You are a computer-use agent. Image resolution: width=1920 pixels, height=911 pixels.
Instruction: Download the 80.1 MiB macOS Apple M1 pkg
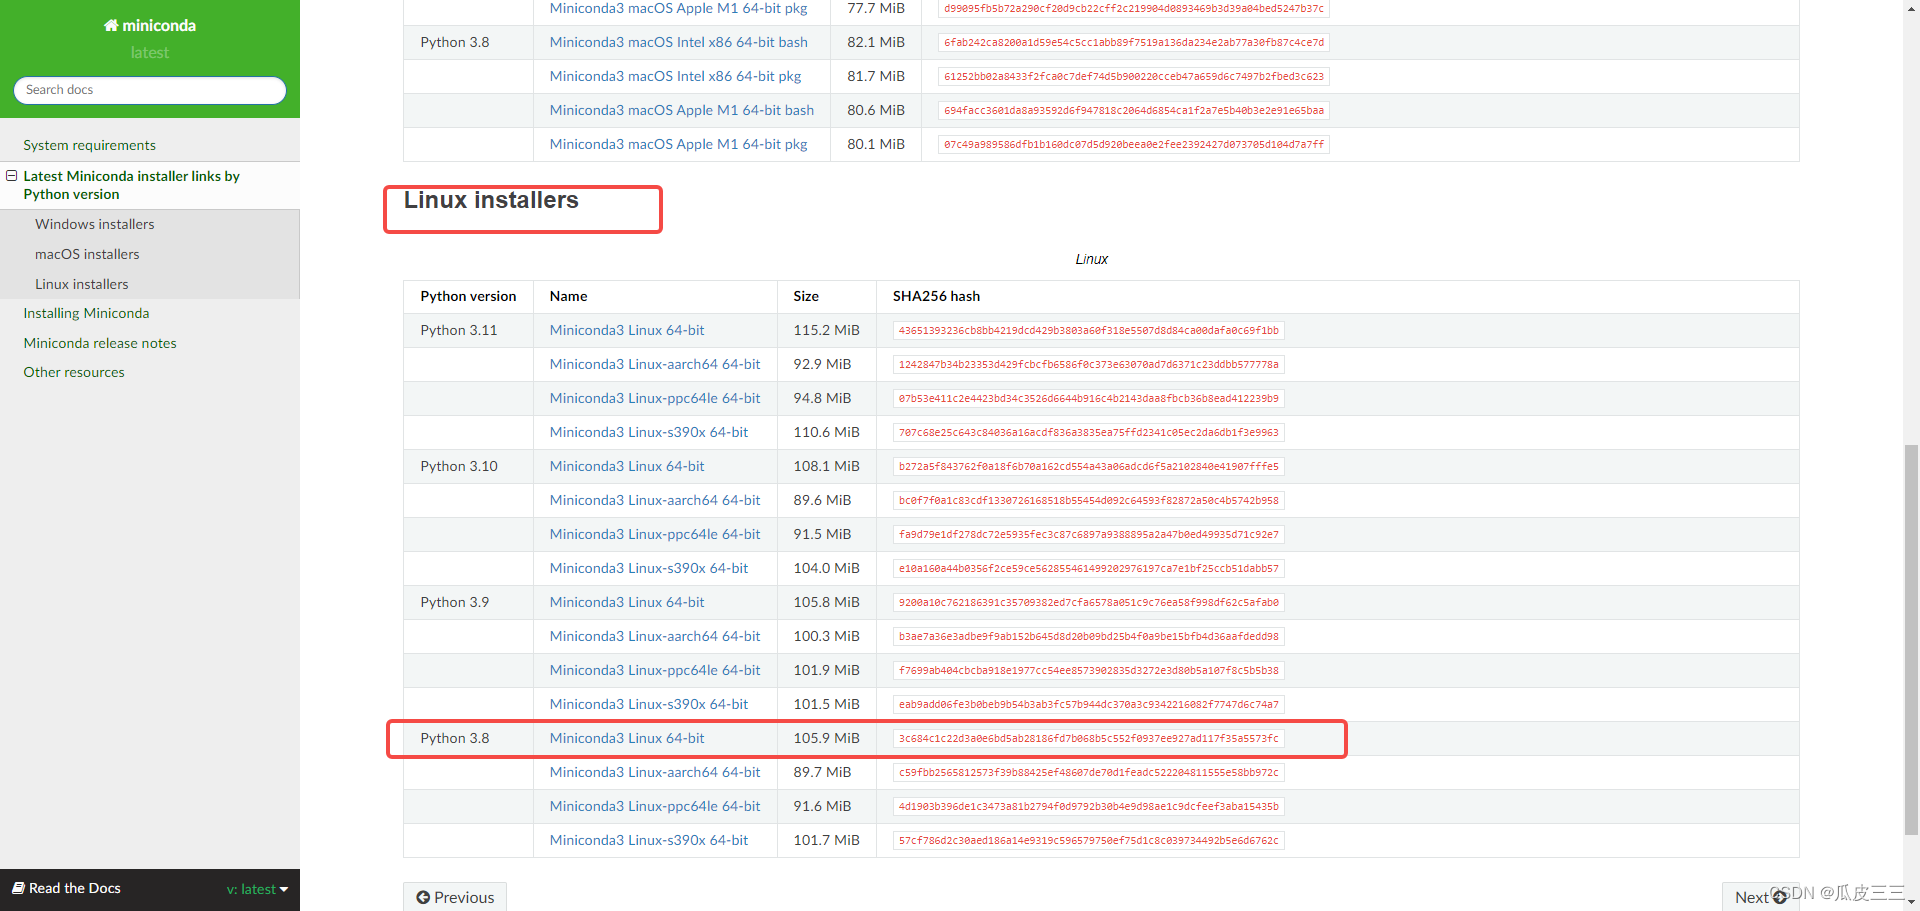tap(679, 144)
